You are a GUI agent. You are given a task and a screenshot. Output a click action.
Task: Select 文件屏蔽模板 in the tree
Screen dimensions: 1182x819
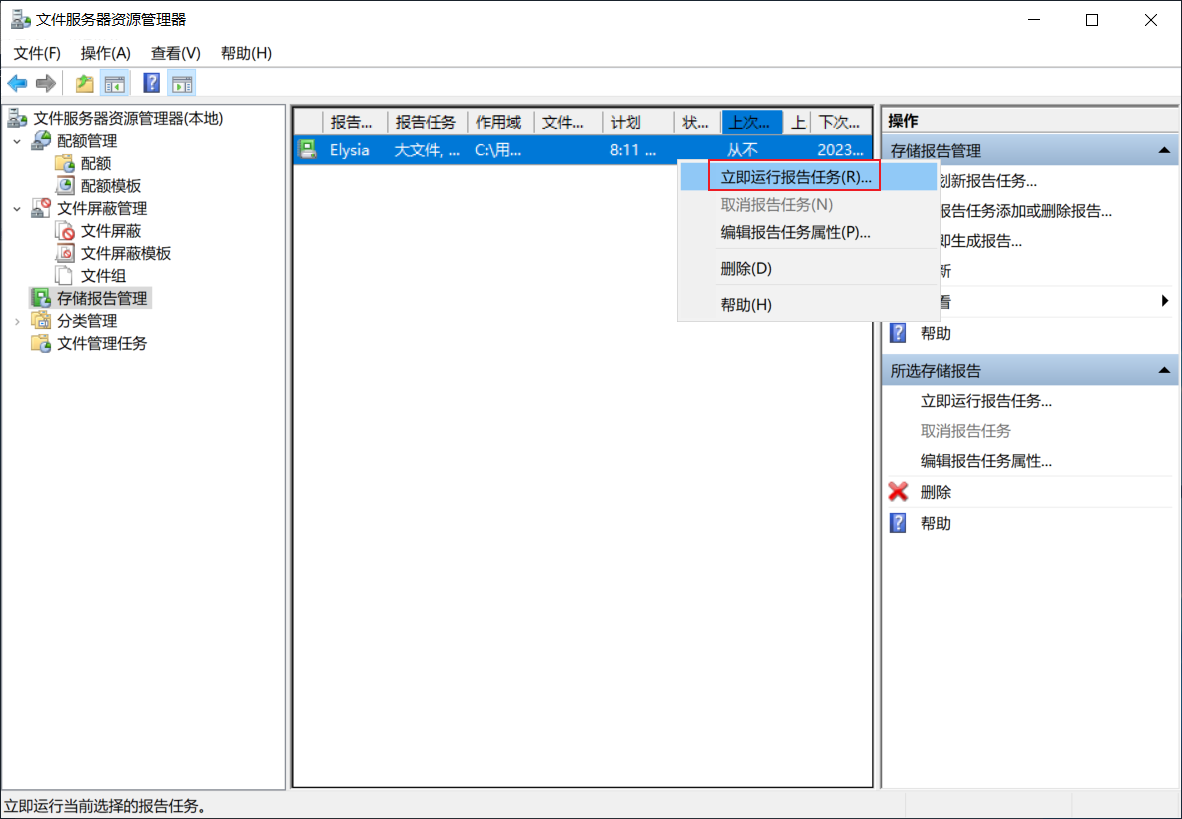pyautogui.click(x=126, y=253)
